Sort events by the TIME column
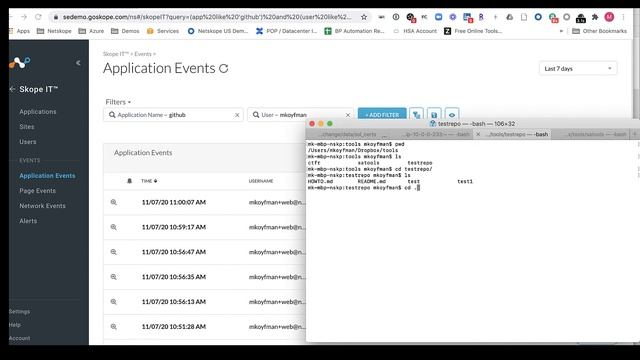The height and width of the screenshot is (360, 640). click(149, 181)
